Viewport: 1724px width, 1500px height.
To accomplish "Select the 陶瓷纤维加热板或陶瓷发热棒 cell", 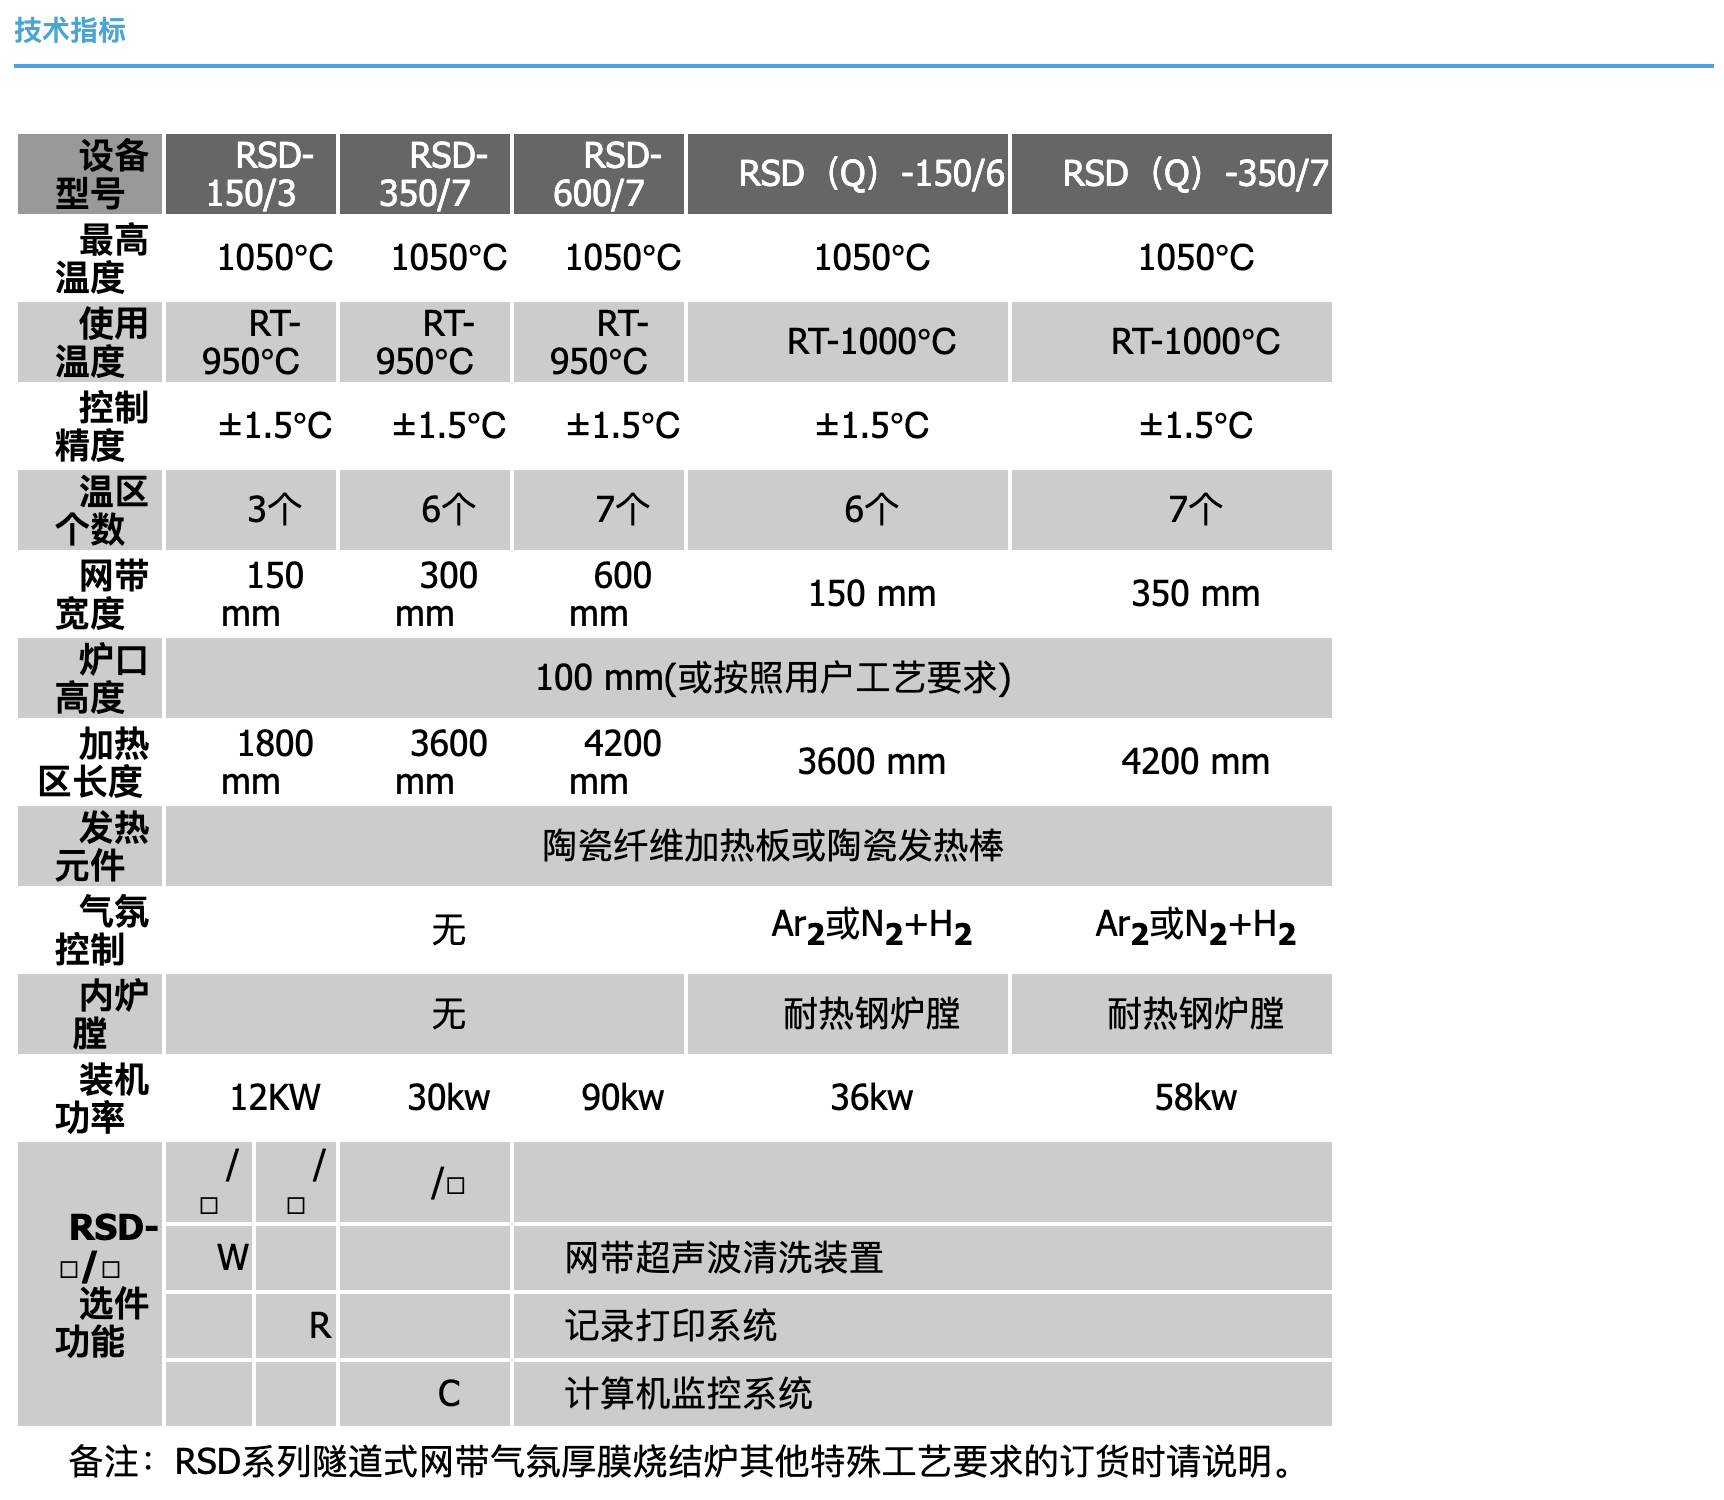I will pyautogui.click(x=772, y=846).
